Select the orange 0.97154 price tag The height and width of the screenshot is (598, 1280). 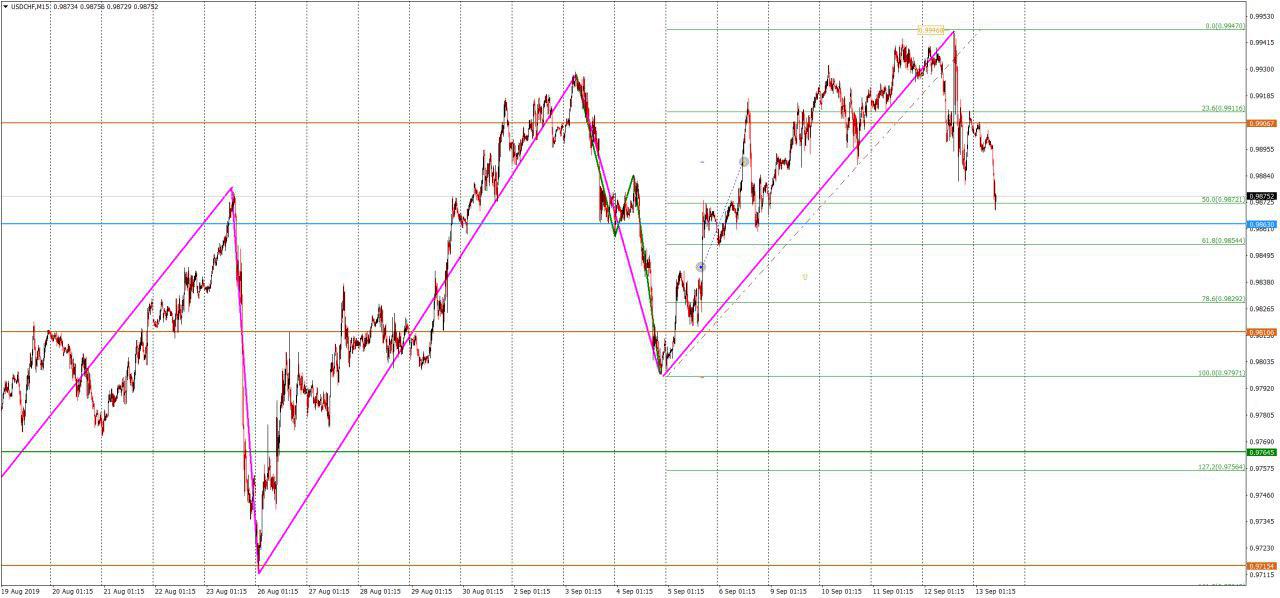click(1262, 566)
